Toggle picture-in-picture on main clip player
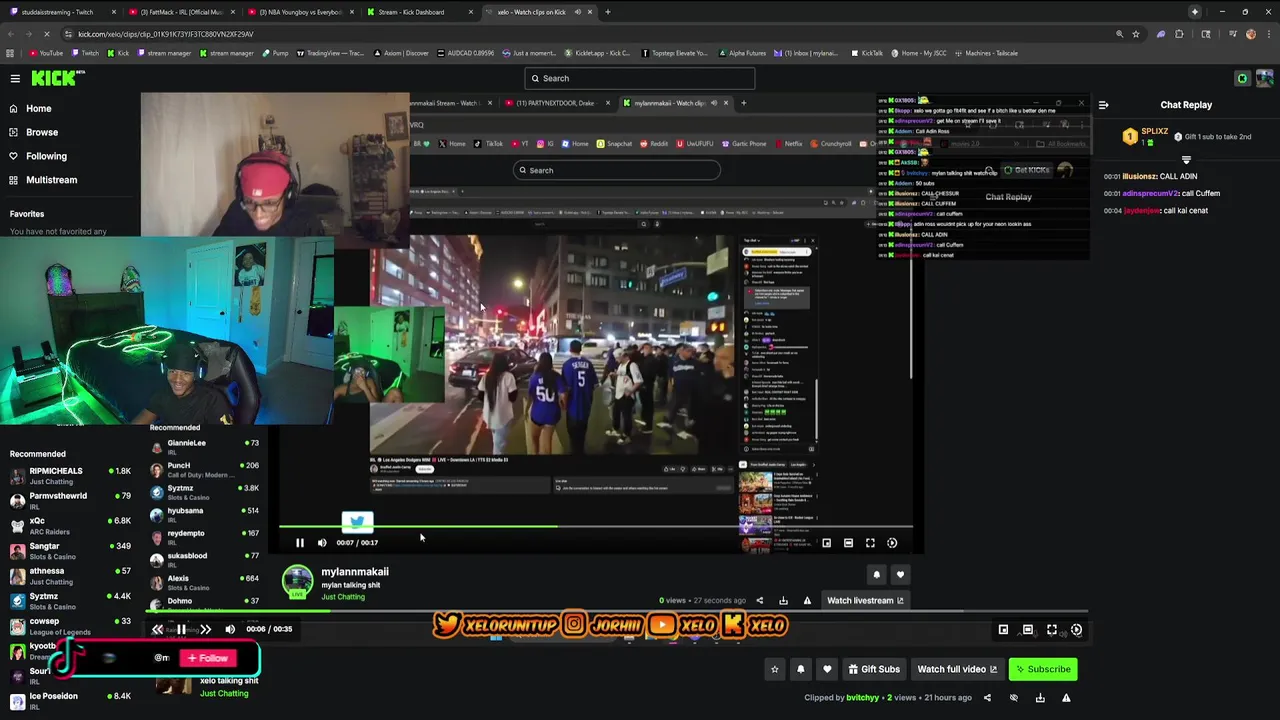Screen dimensions: 1280x720 1003,630
